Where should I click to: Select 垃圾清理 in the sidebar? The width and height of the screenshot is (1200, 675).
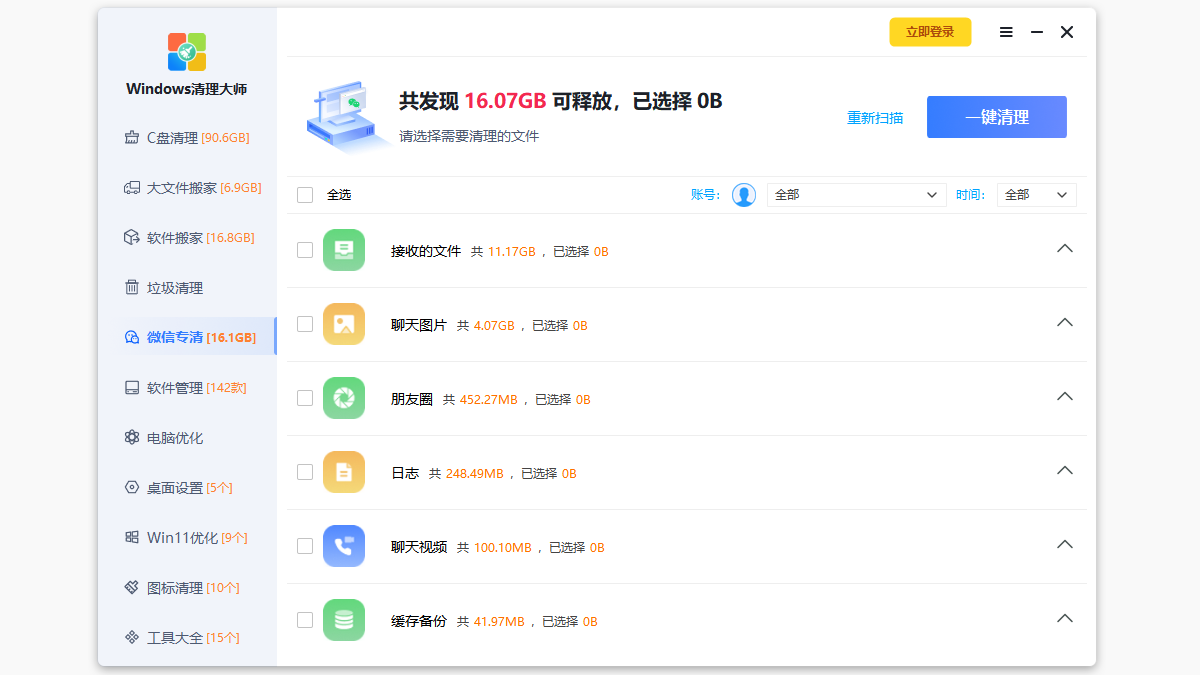187,288
